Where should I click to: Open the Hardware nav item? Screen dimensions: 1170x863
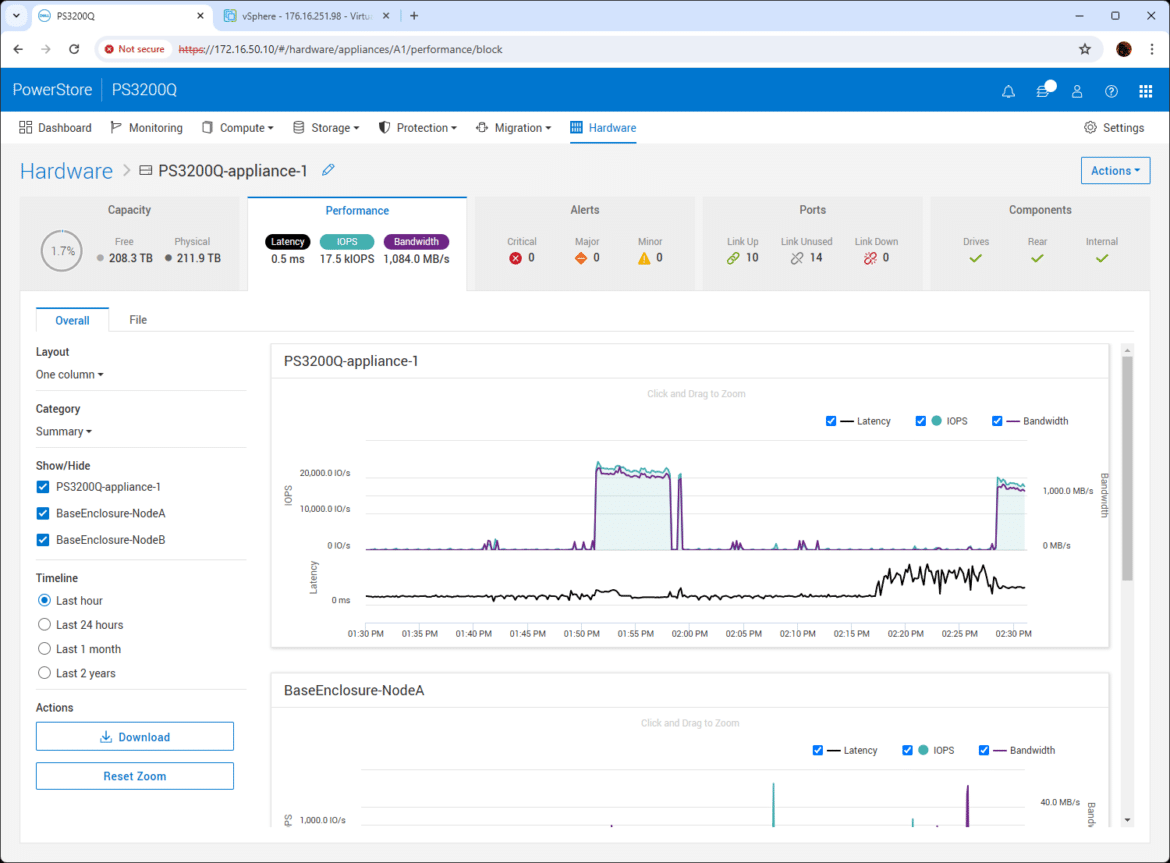(603, 128)
